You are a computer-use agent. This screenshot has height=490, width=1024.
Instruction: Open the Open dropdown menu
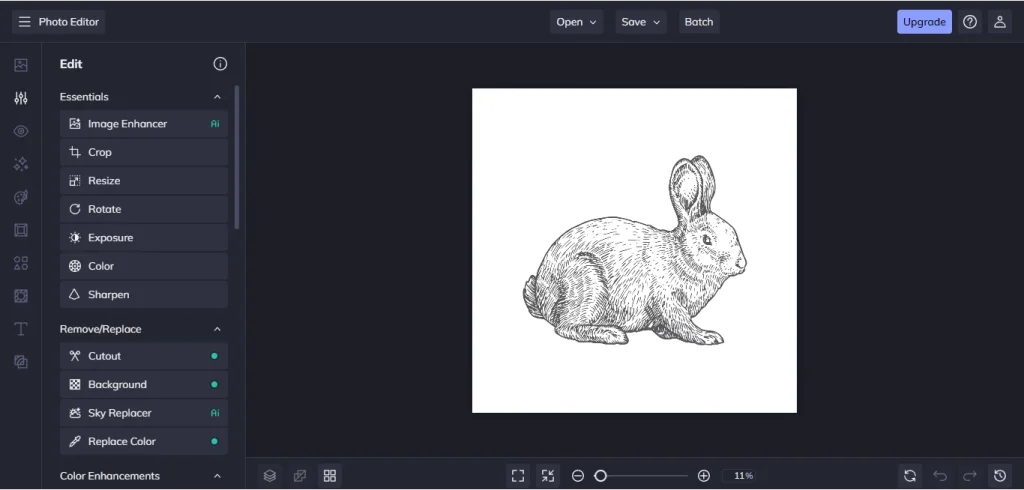[x=576, y=22]
